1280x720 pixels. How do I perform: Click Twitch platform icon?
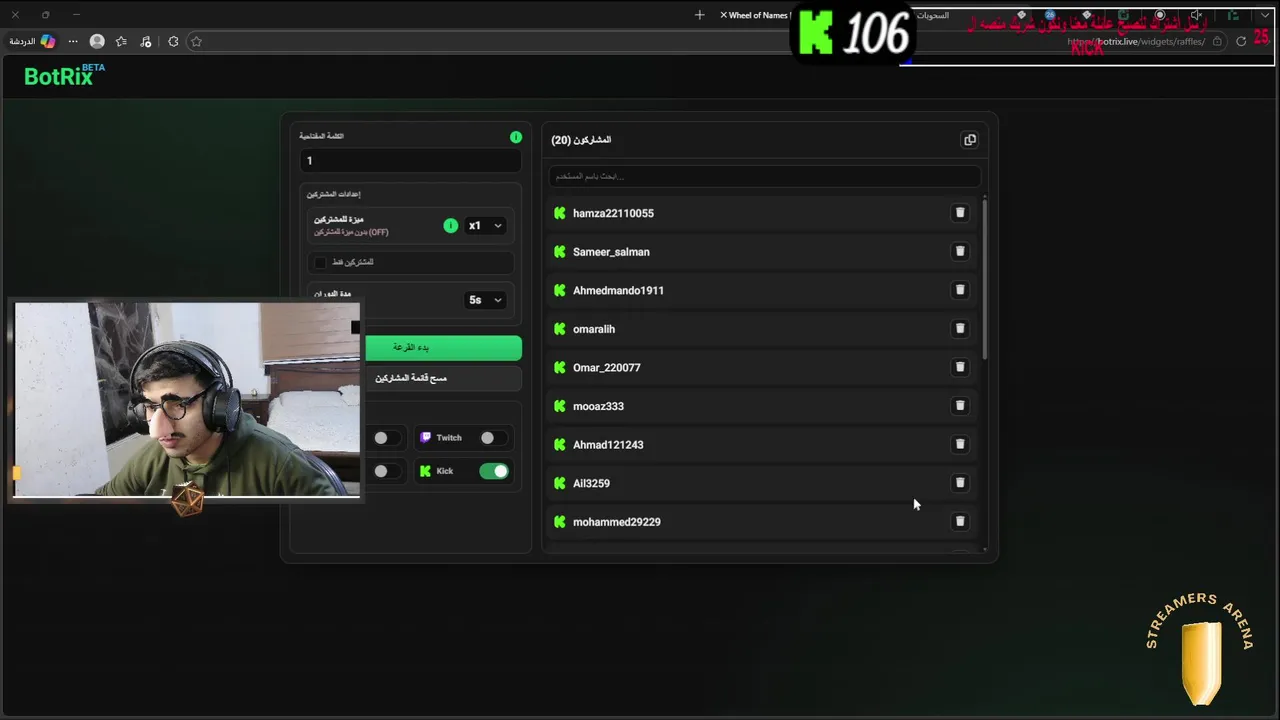coord(426,438)
